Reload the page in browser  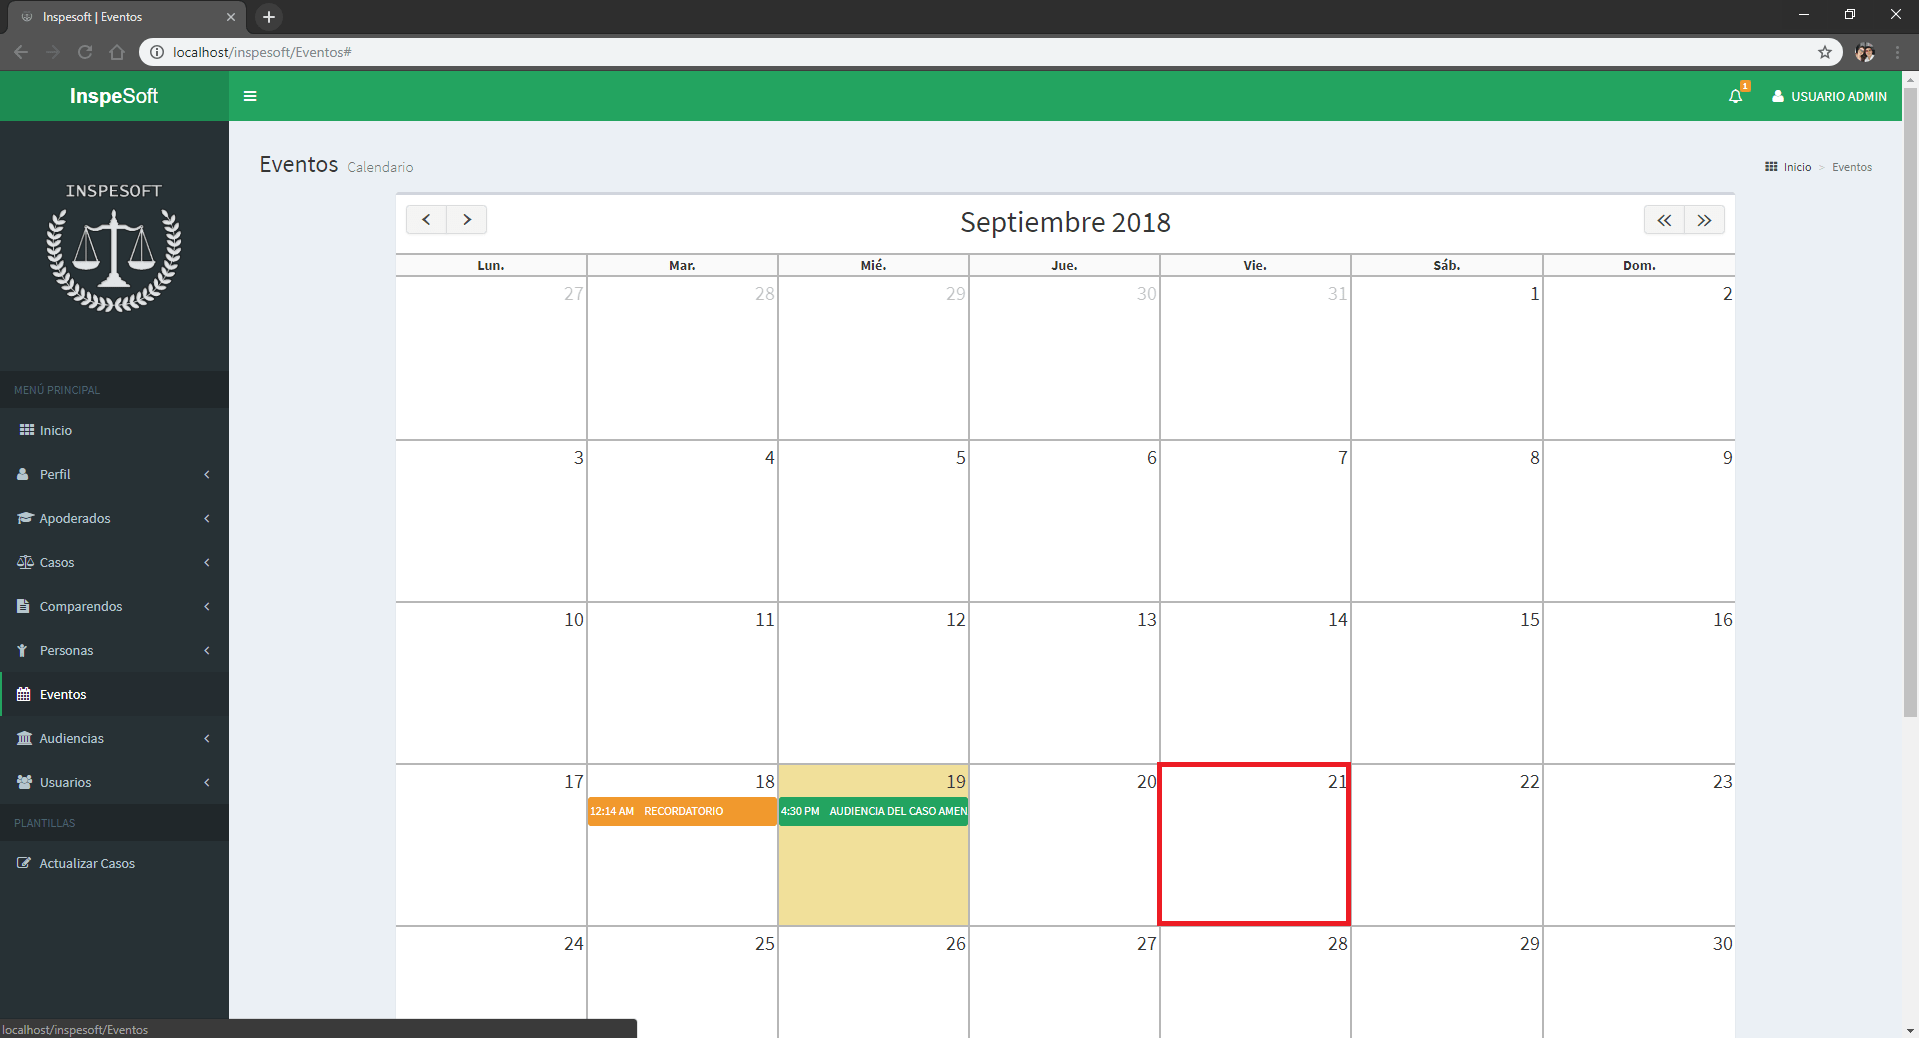tap(85, 52)
